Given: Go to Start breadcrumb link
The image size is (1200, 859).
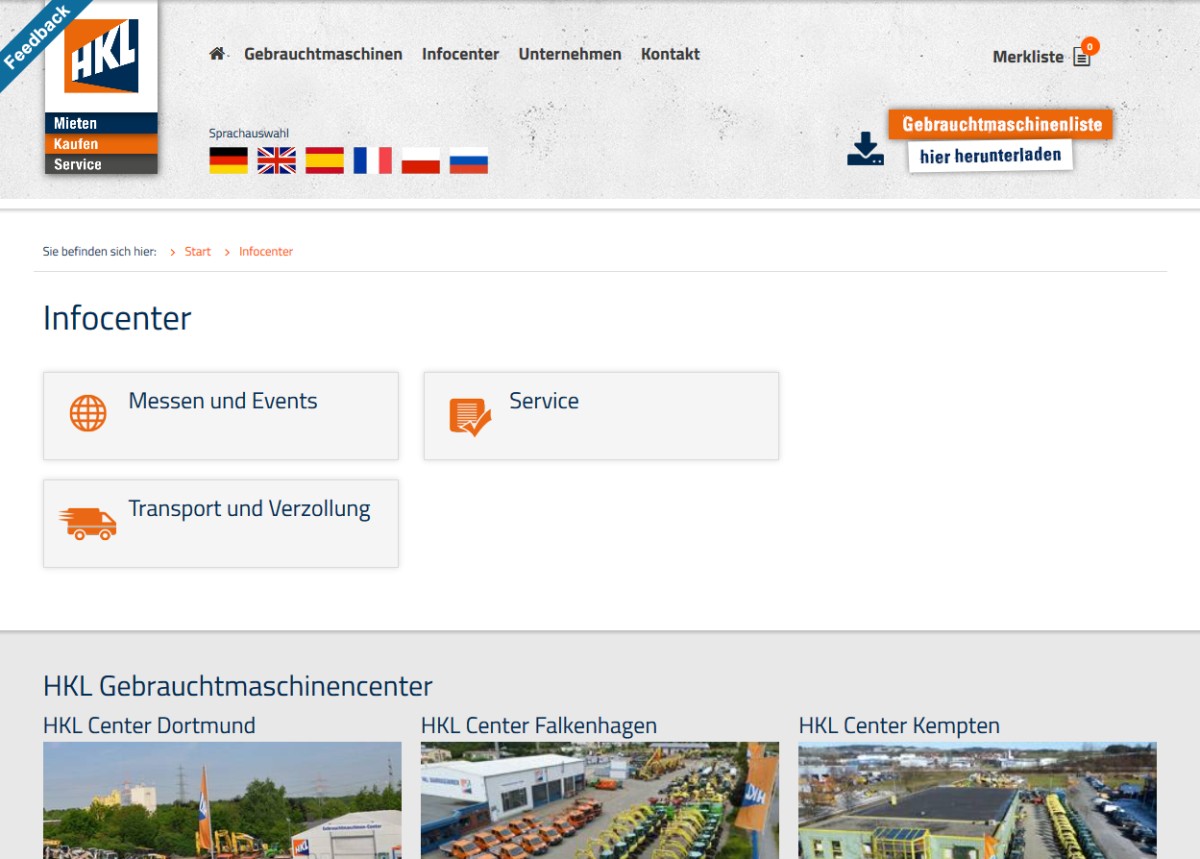Looking at the screenshot, I should (x=198, y=252).
